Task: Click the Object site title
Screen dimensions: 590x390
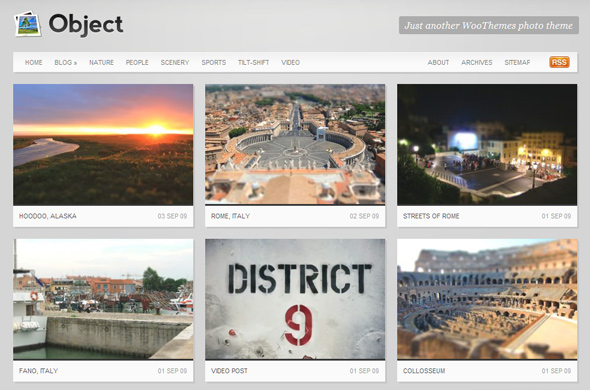Action: 86,24
